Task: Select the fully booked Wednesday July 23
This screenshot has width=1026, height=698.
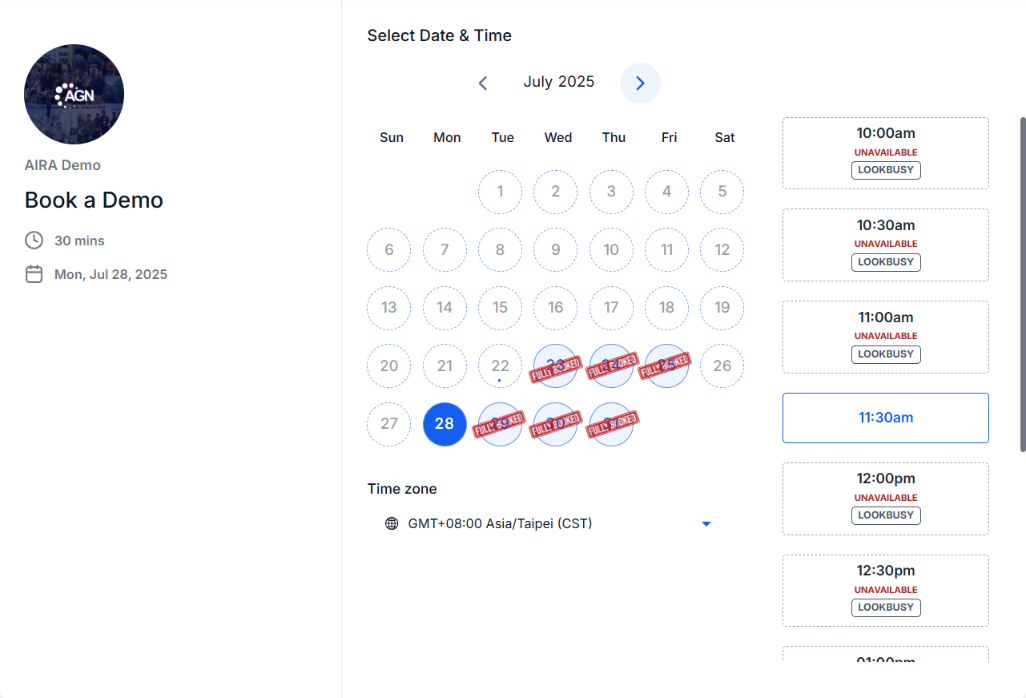Action: [556, 366]
